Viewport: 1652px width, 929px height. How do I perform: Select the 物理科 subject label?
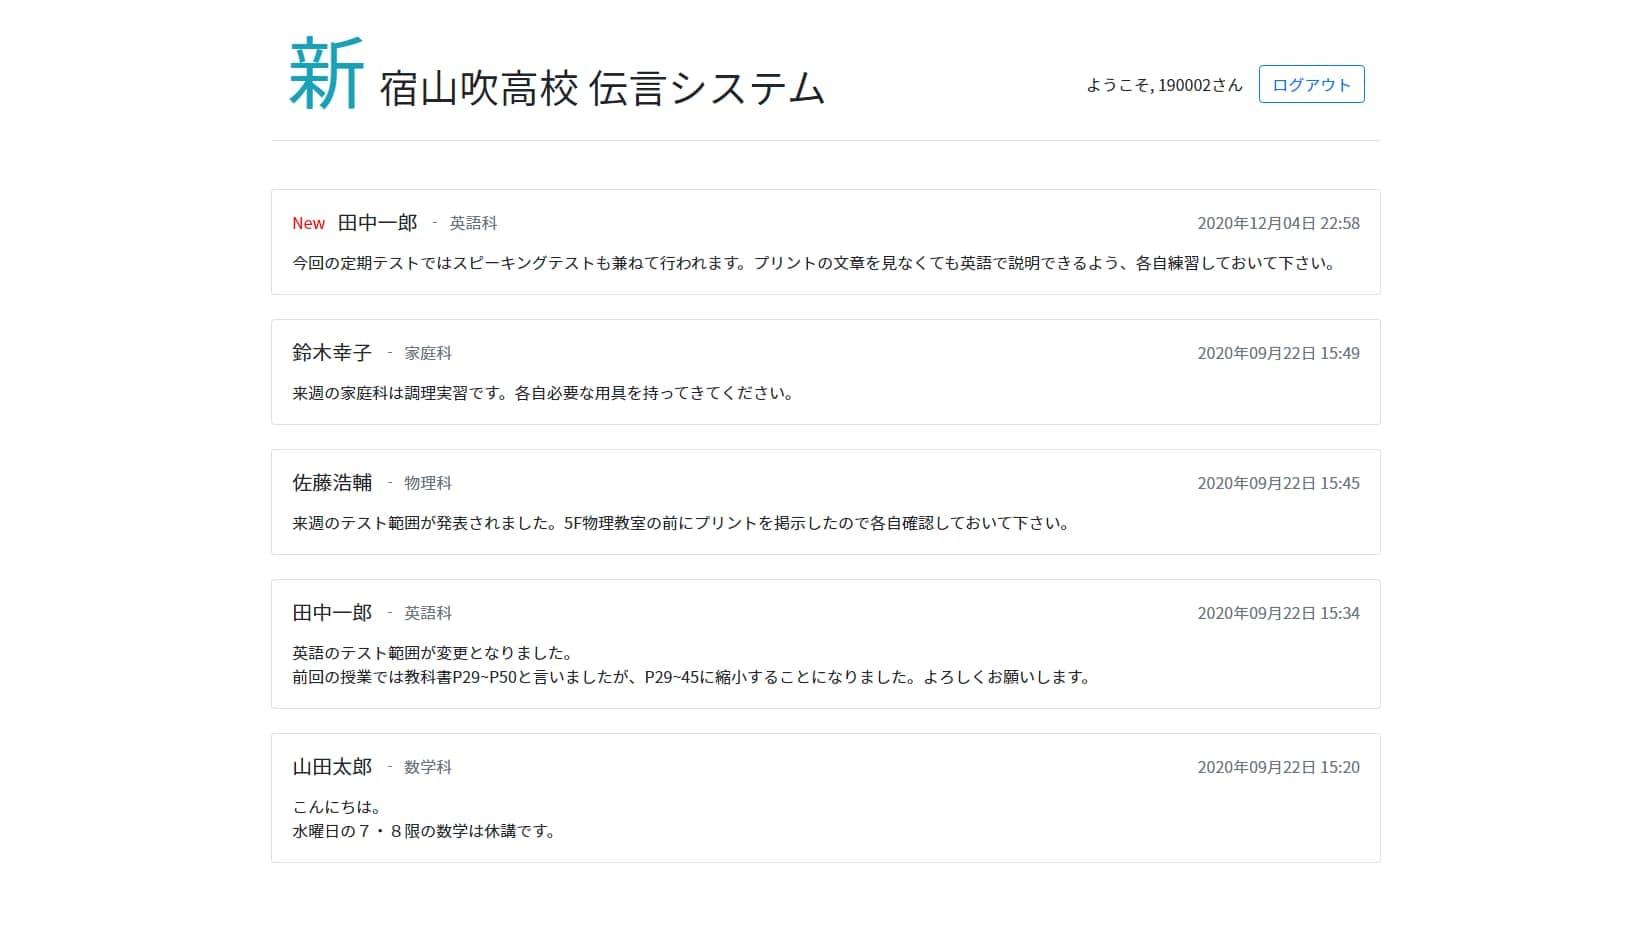click(x=430, y=483)
